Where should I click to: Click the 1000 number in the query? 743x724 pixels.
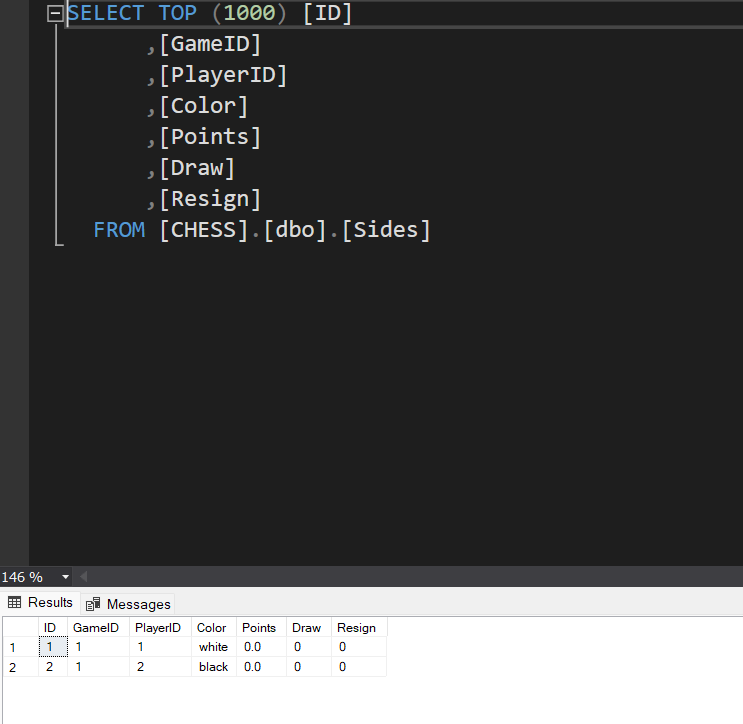[x=249, y=13]
